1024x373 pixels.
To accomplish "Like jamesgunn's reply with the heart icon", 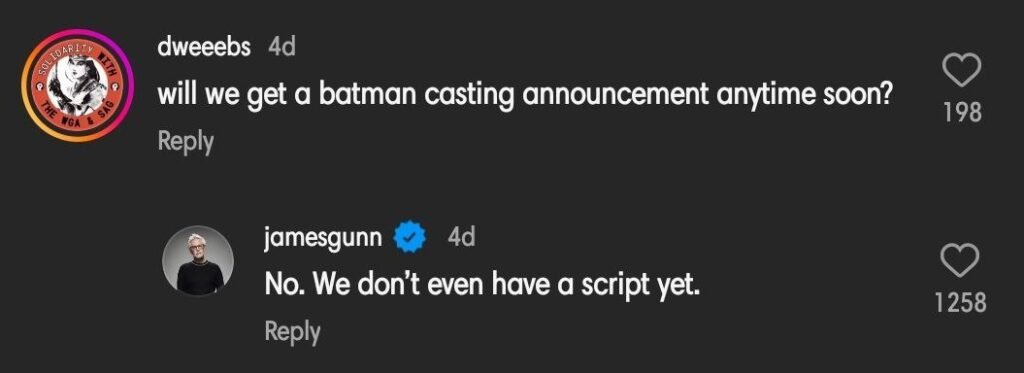I will coord(959,259).
